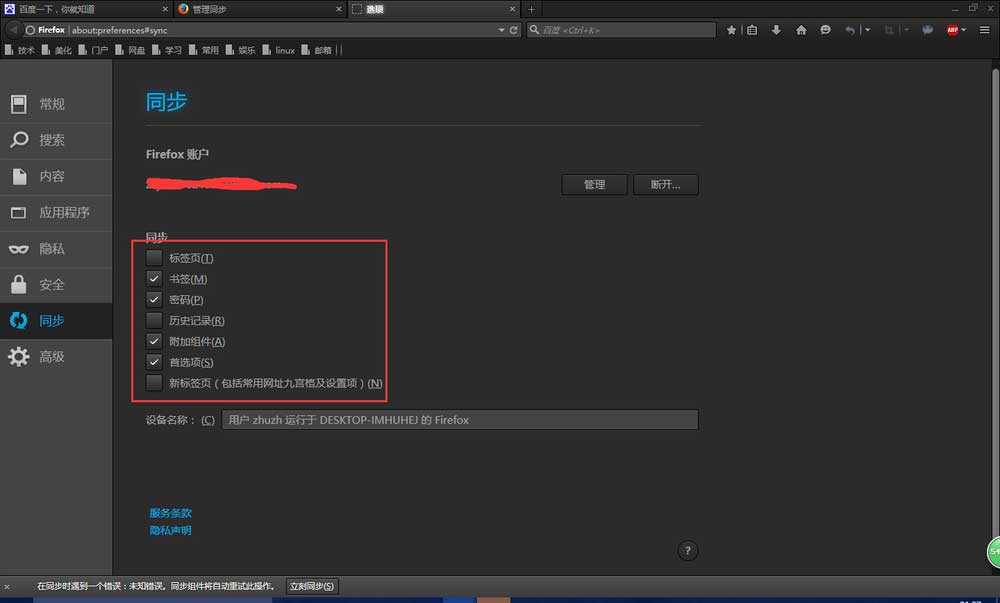The image size is (1000, 603).
Task: Click the screenshot crop toolbar icon
Action: [888, 30]
